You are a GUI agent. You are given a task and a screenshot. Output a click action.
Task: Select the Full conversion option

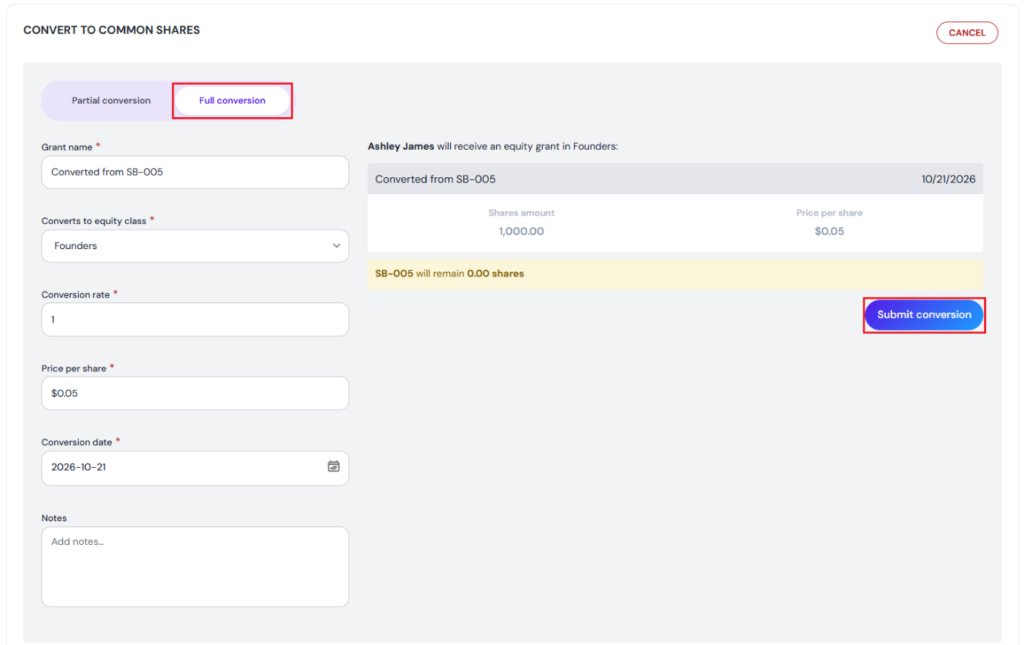pos(232,101)
